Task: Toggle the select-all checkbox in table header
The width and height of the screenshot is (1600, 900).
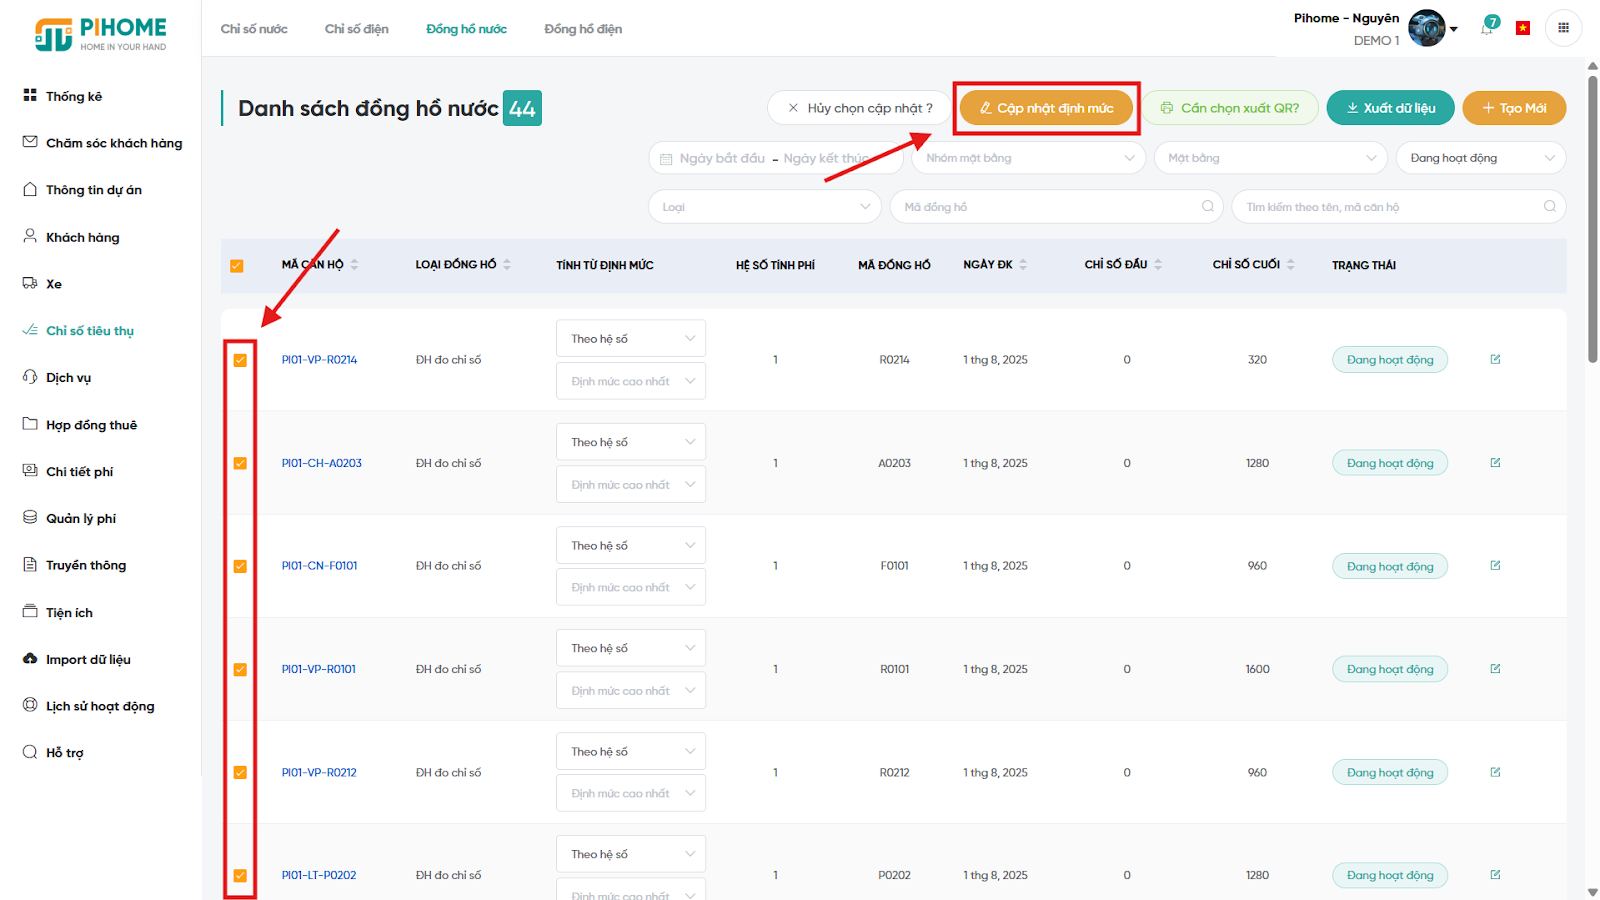Action: 237,266
